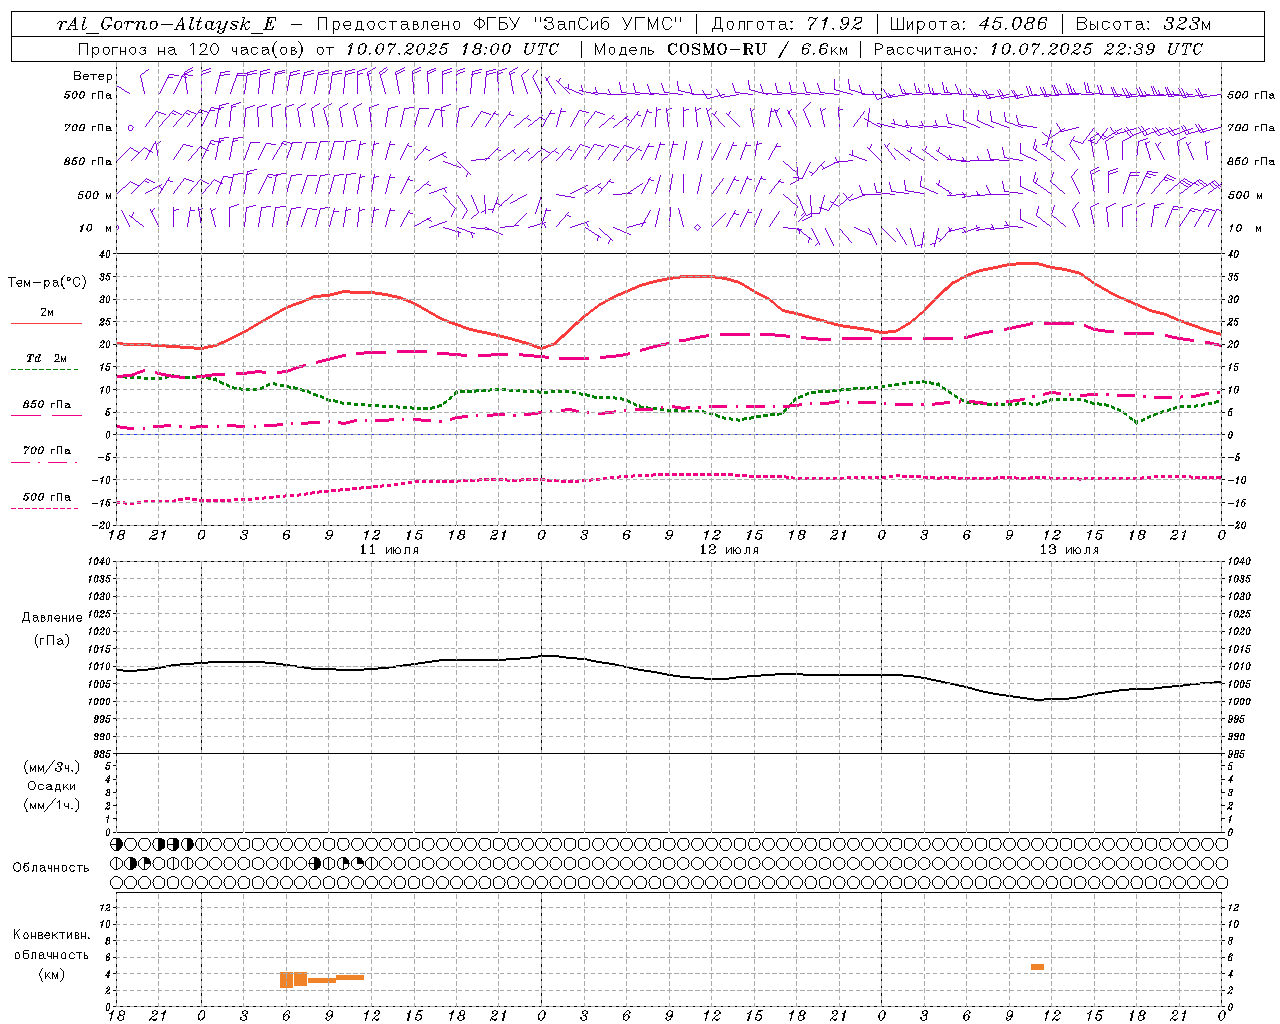This screenshot has height=1024, width=1280.
Task: Click the model name "COSMO-RU / 6.6км"
Action: (758, 49)
